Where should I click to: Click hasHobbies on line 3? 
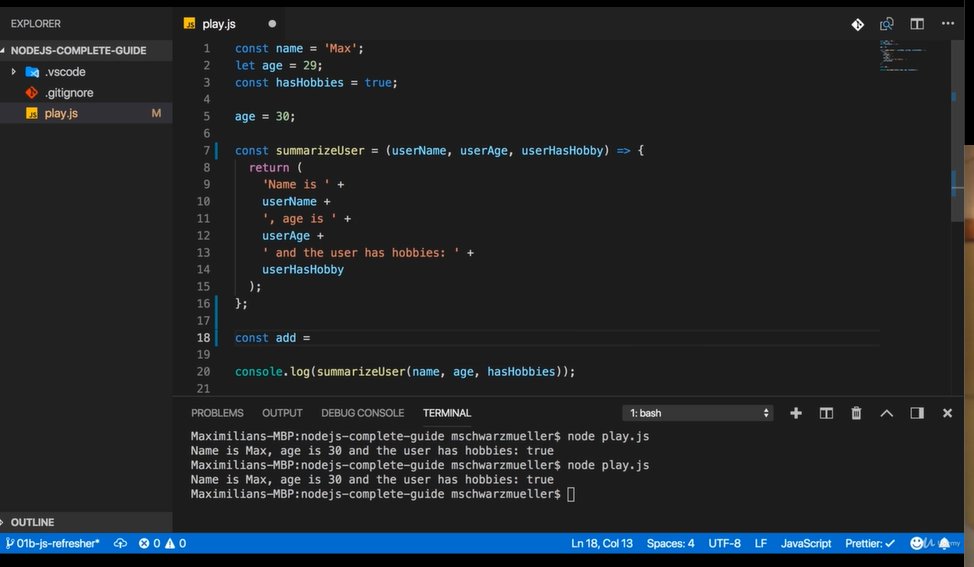[x=309, y=83]
